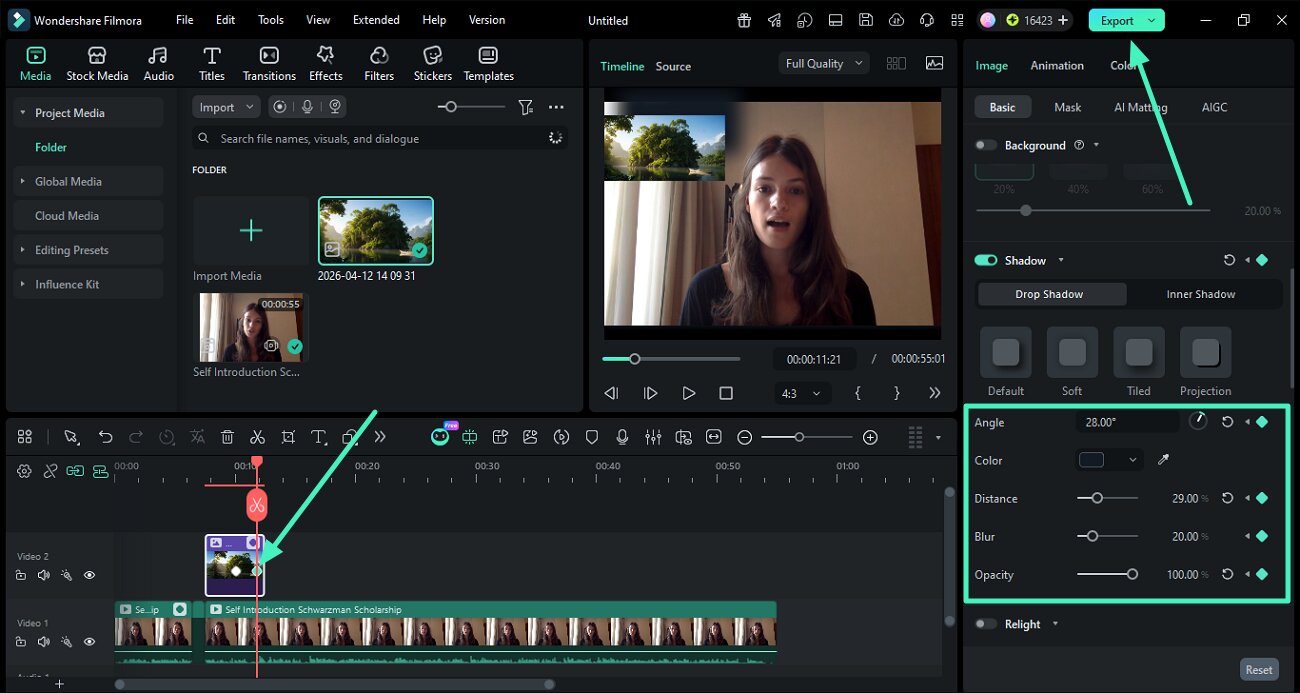Click the undo arrow in timeline toolbar
Screen dimensions: 1300x693
click(105, 437)
